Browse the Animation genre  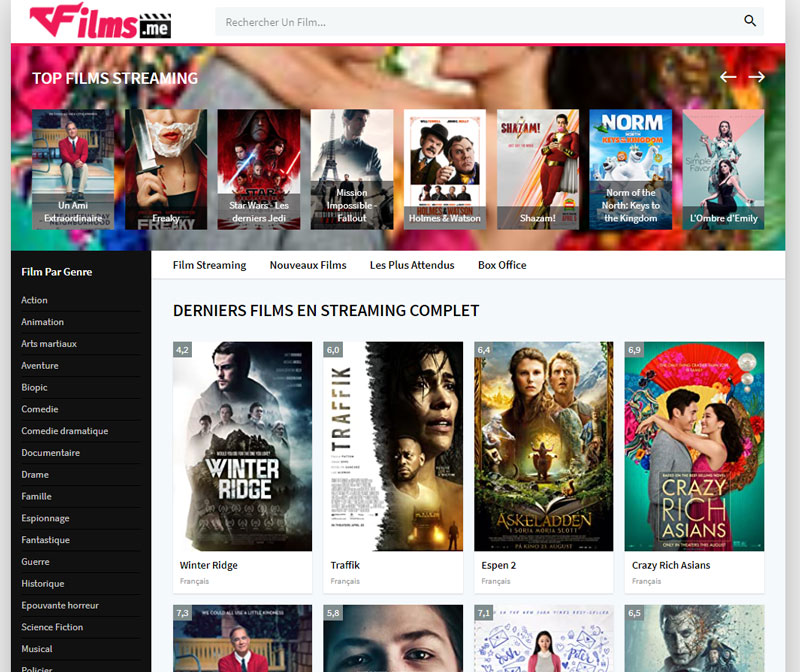coord(42,322)
